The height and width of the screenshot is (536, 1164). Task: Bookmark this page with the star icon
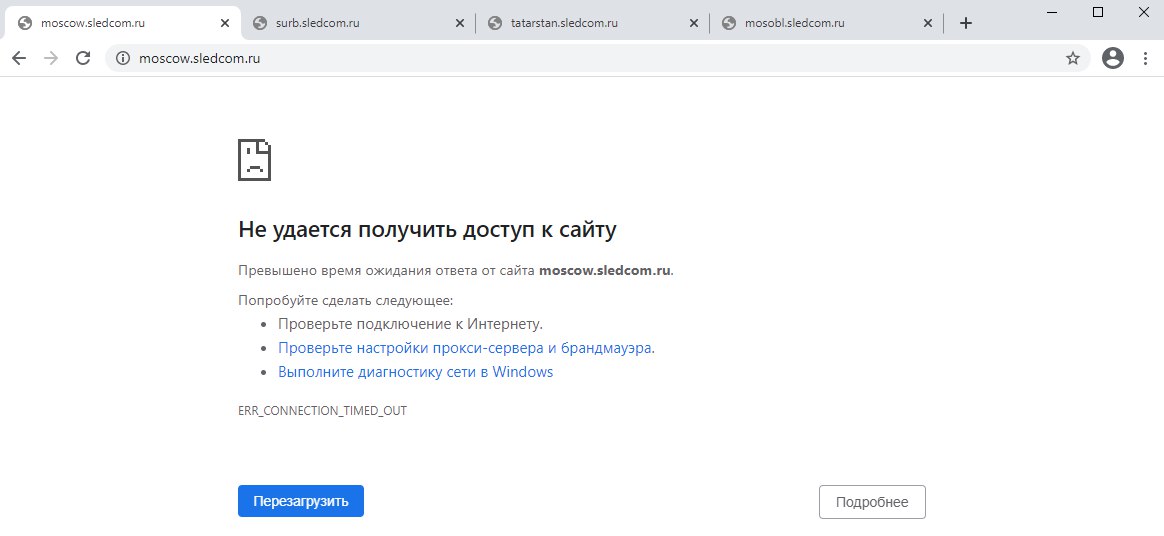1073,59
